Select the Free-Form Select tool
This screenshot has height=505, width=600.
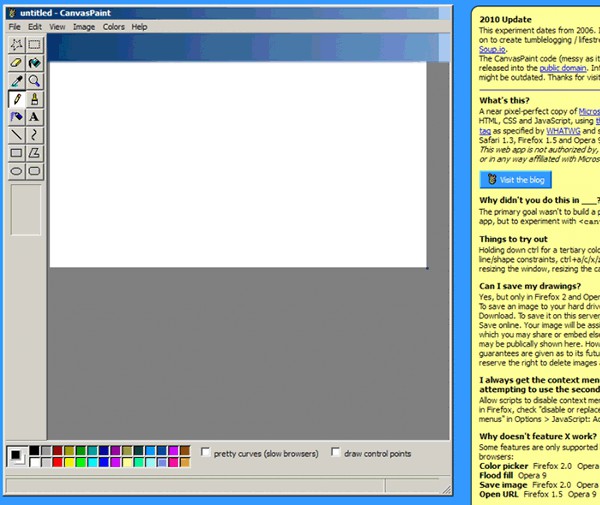point(16,45)
